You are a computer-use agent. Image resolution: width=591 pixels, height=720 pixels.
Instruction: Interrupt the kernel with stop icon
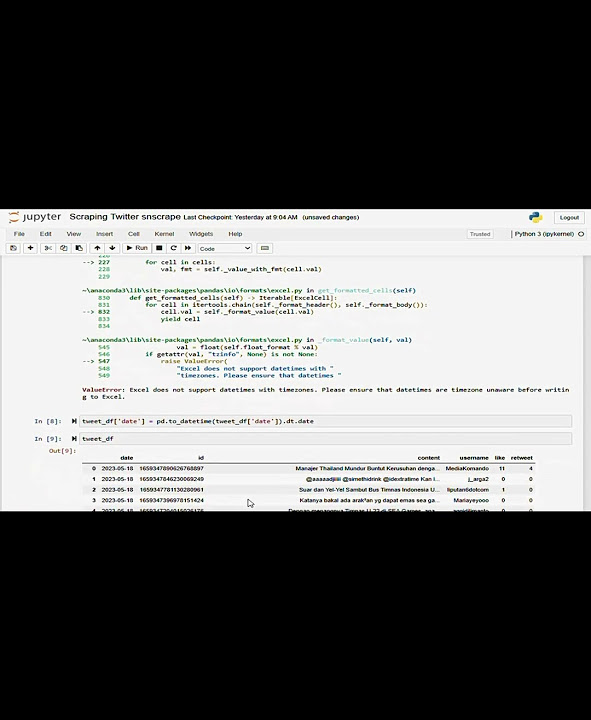(159, 248)
